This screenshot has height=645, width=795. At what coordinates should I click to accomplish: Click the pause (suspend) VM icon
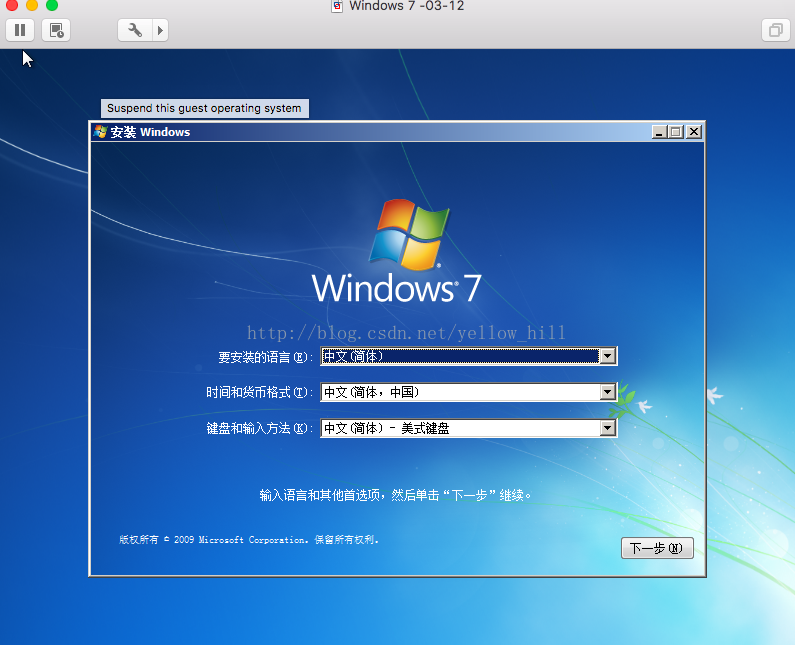(x=20, y=30)
